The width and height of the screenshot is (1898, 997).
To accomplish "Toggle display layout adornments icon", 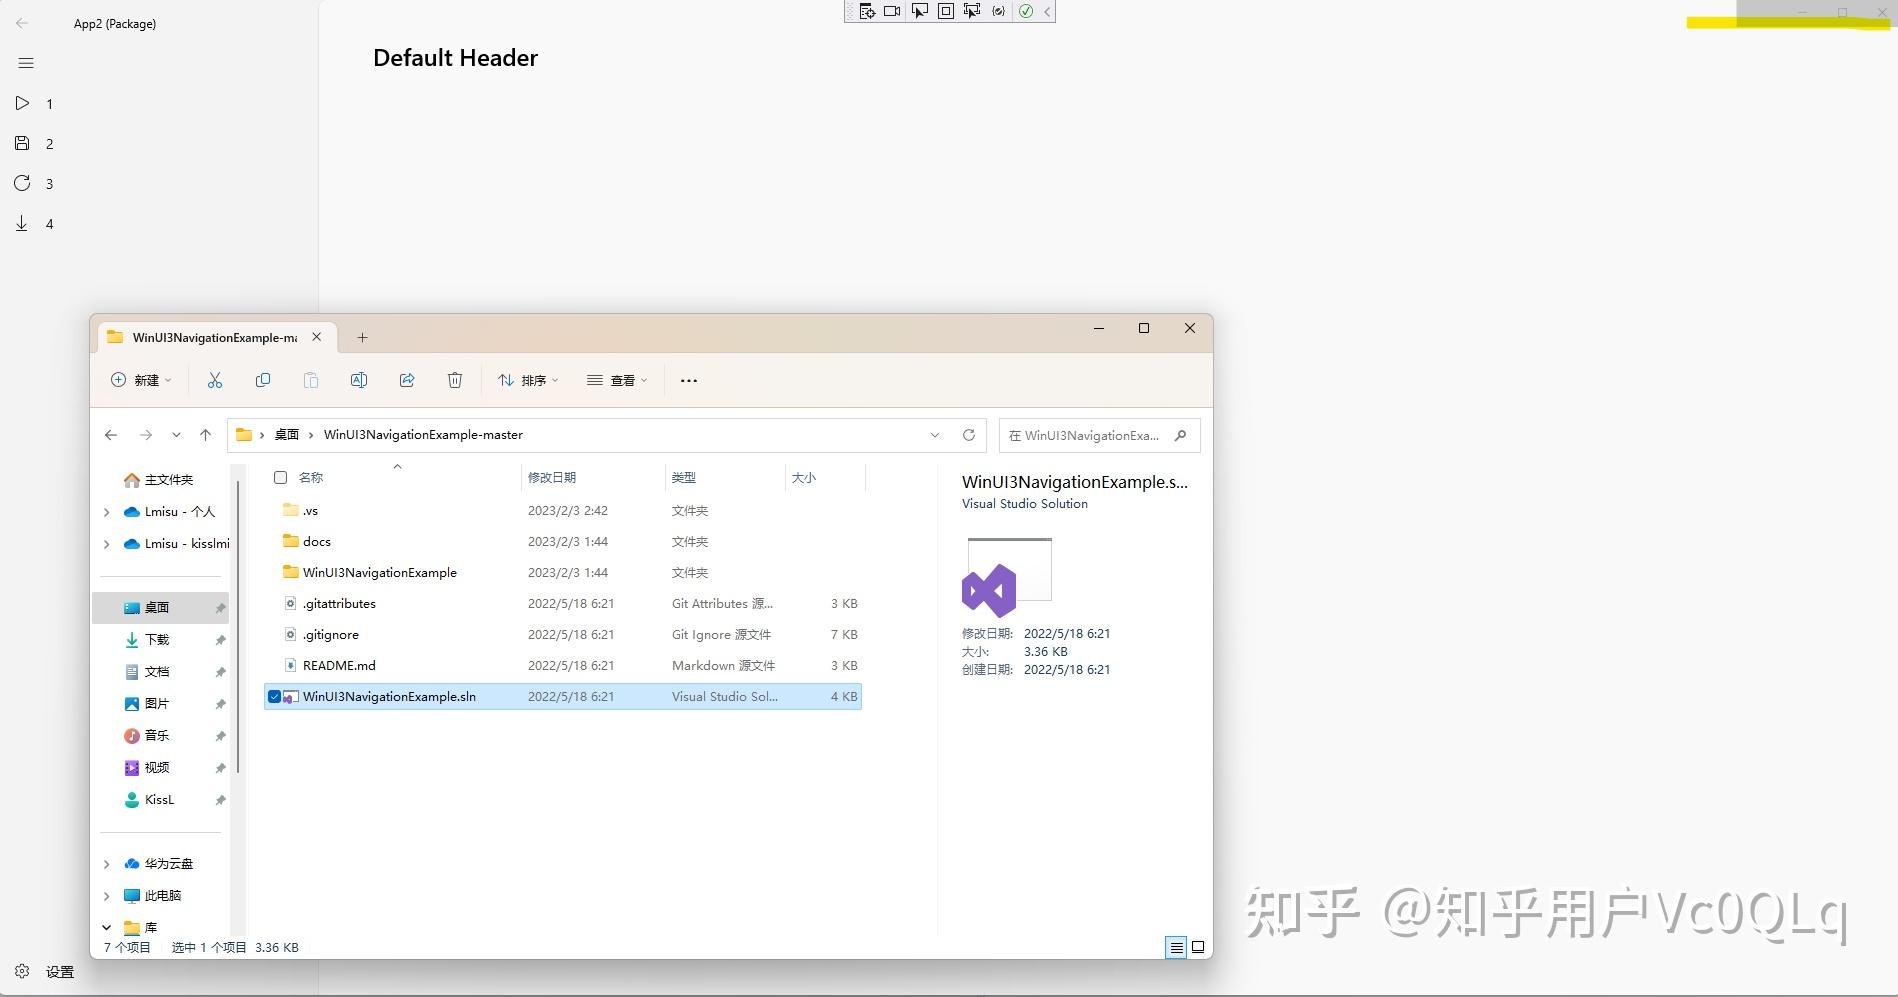I will point(944,11).
